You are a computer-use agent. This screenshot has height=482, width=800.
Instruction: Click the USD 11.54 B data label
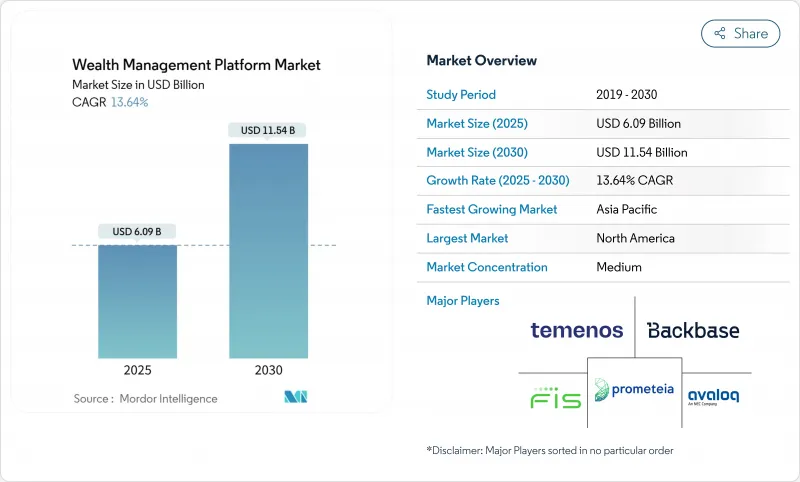tap(268, 130)
